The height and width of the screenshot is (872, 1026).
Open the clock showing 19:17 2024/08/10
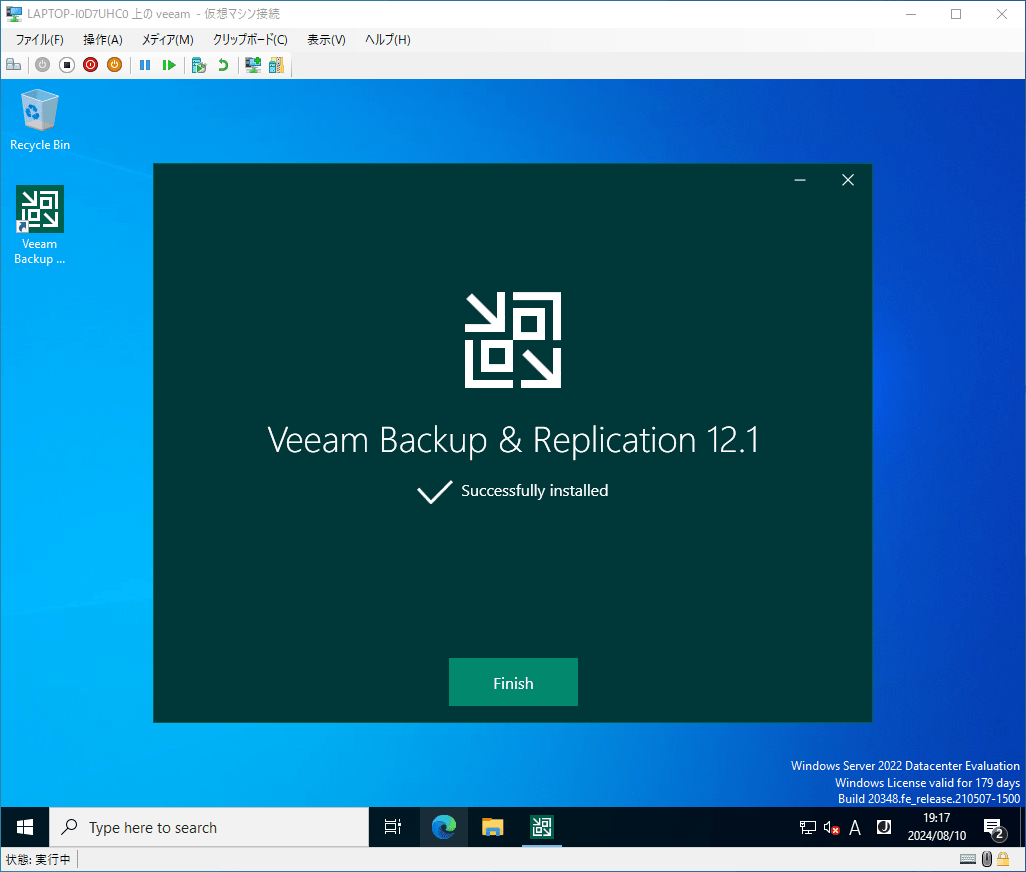tap(936, 827)
